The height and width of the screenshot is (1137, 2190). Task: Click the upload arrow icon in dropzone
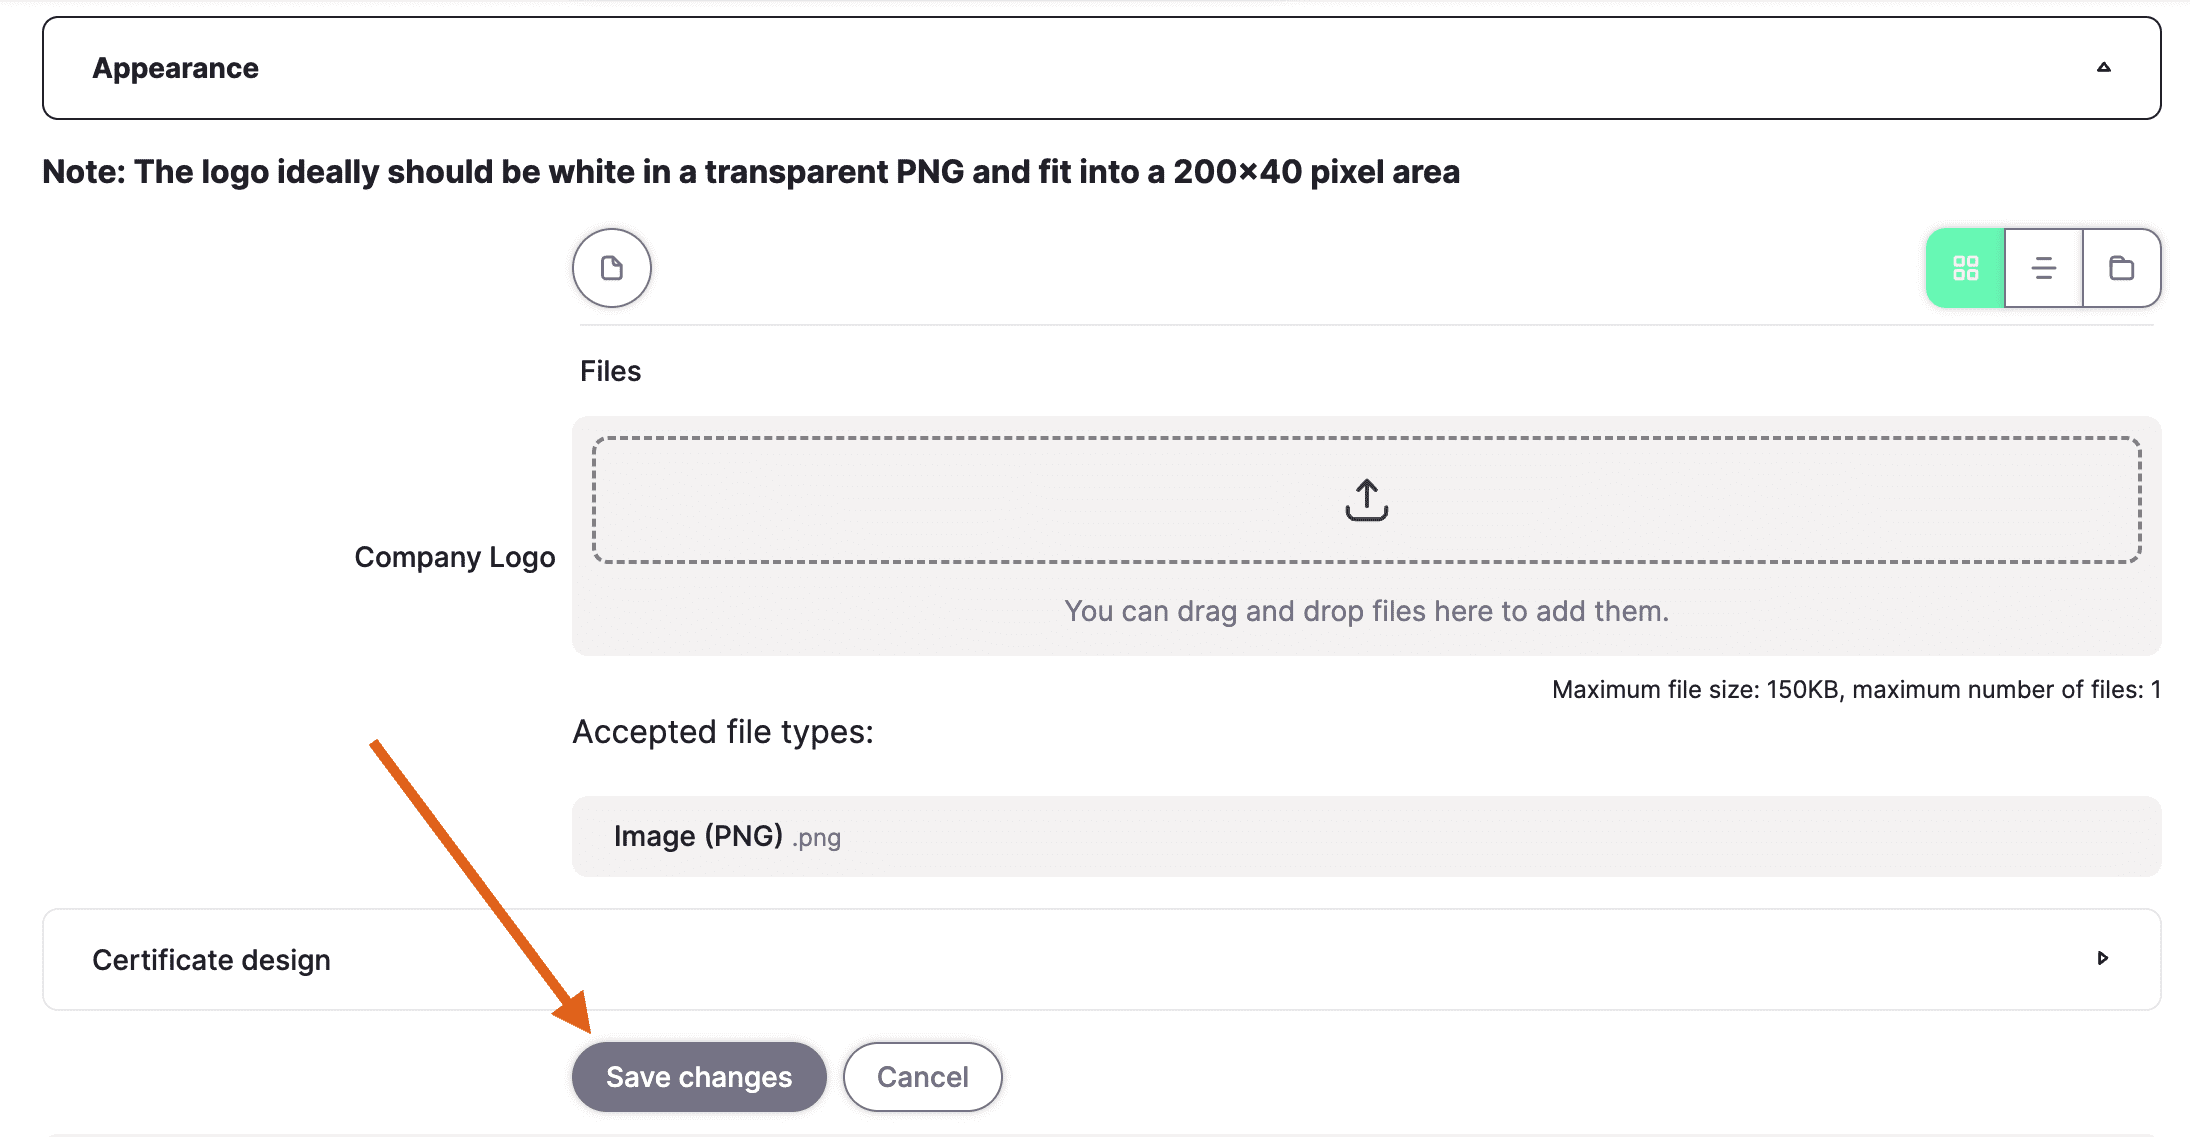1366,500
